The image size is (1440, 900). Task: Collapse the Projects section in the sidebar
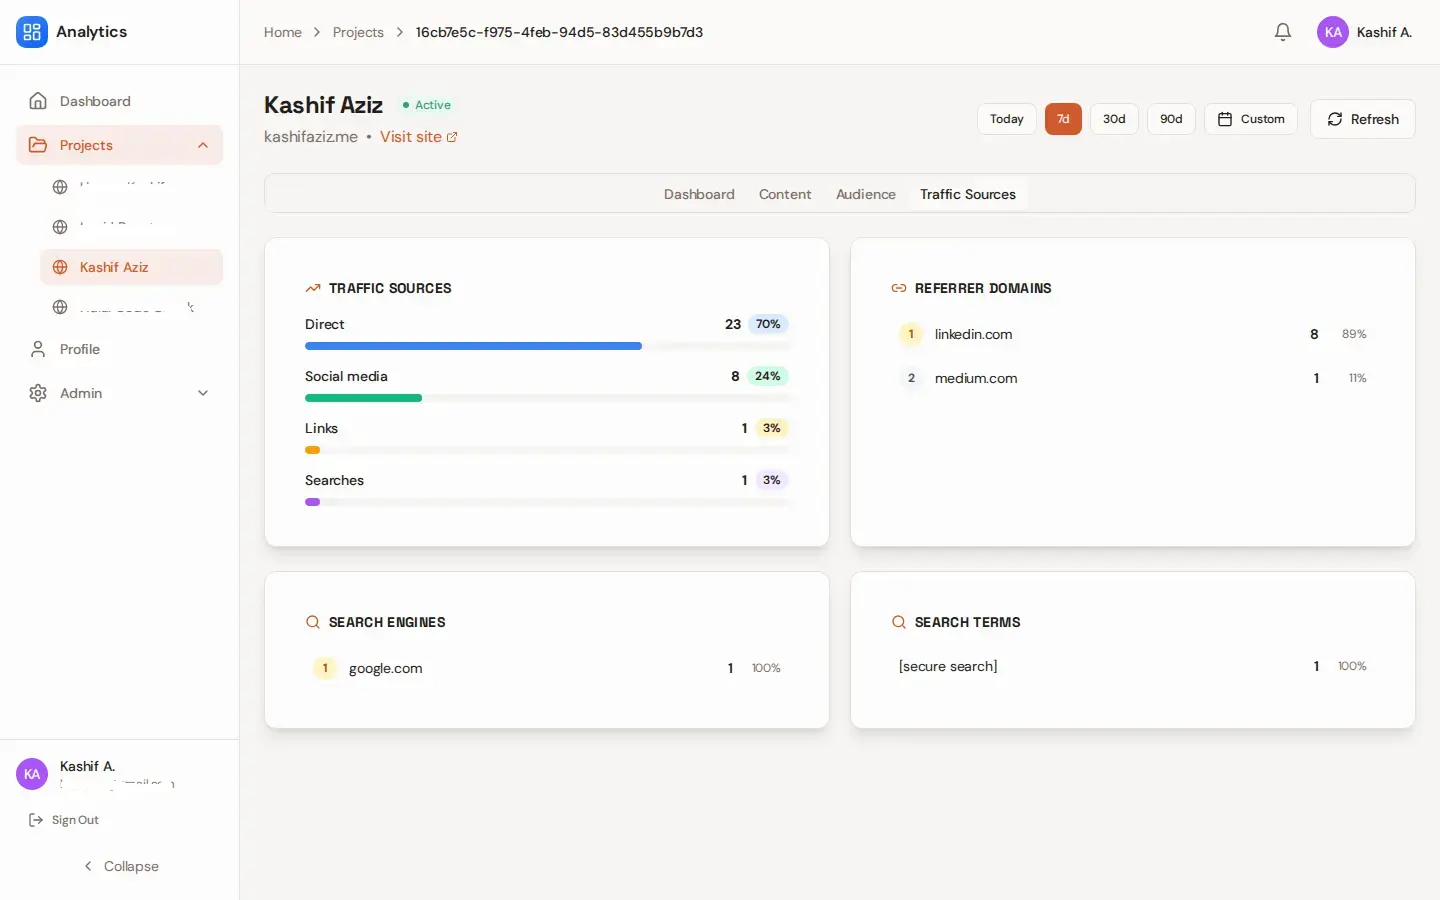203,145
